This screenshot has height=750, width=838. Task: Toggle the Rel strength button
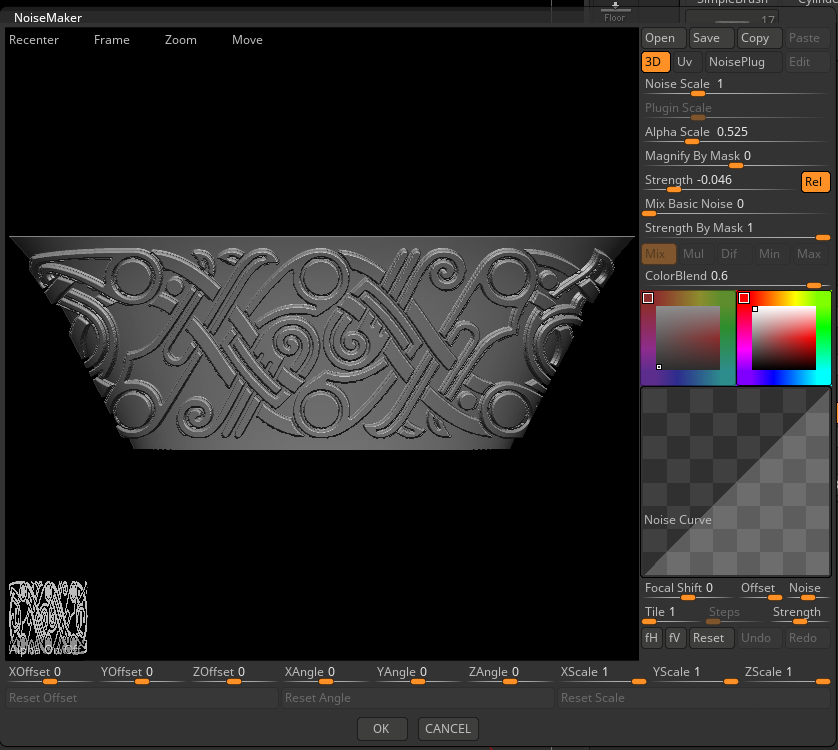tap(815, 182)
